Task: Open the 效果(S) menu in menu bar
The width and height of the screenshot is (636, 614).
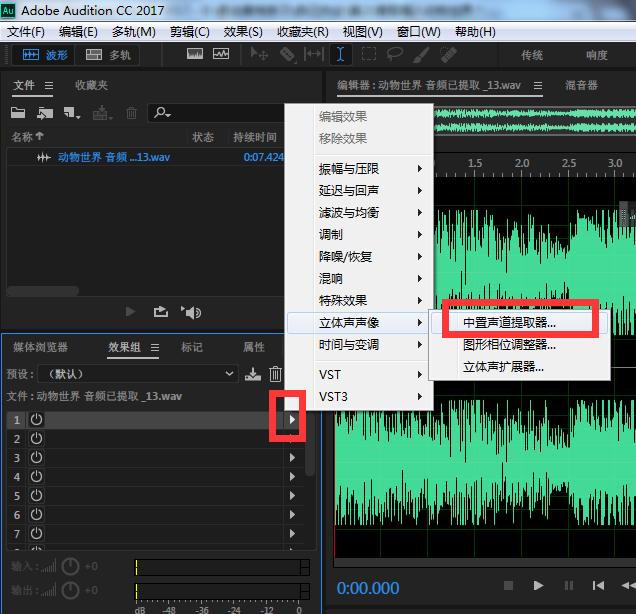Action: [x=243, y=32]
